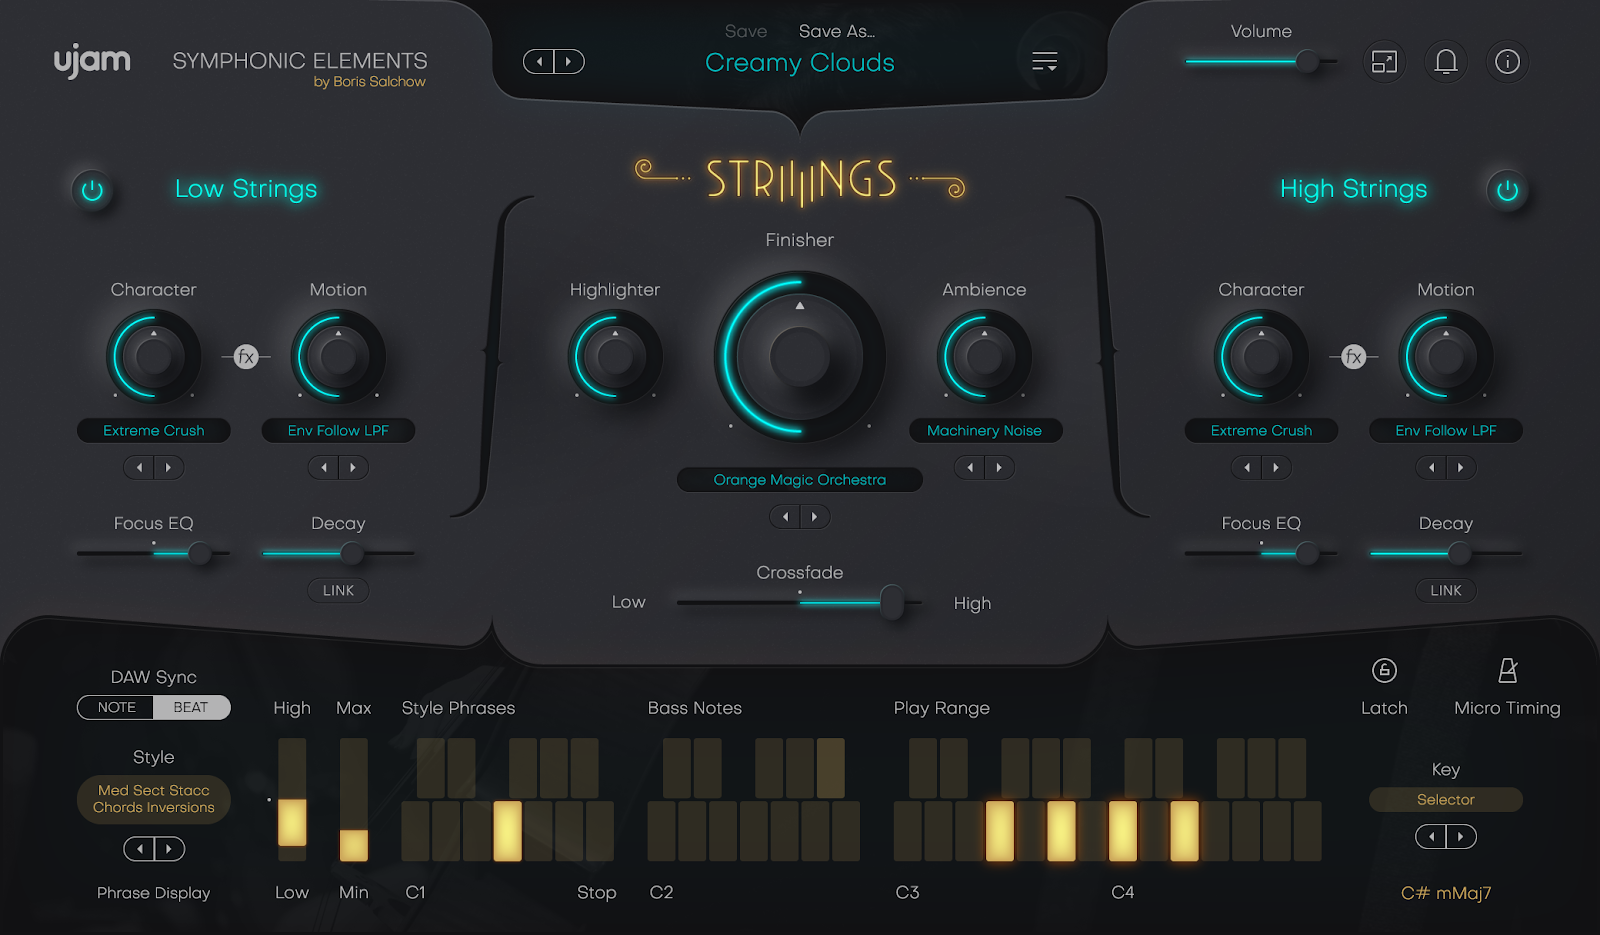The width and height of the screenshot is (1600, 935).
Task: Next Low Strings Character effect arrow
Action: point(169,467)
